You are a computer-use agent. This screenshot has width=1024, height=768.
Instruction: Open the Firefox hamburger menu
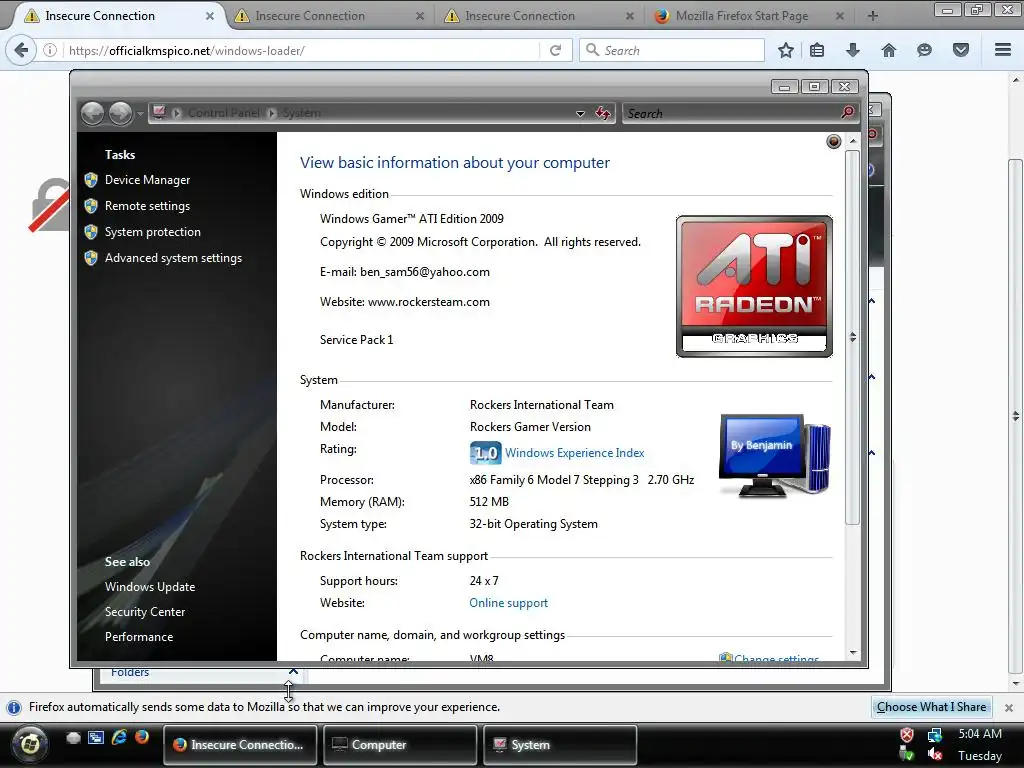(x=1003, y=50)
